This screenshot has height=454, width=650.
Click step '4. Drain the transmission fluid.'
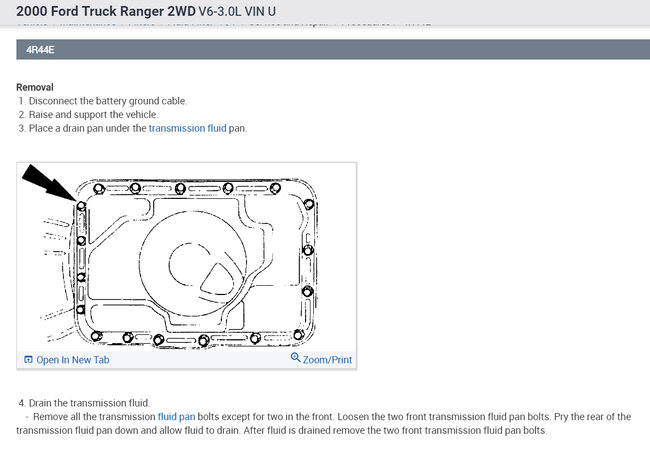coord(84,403)
